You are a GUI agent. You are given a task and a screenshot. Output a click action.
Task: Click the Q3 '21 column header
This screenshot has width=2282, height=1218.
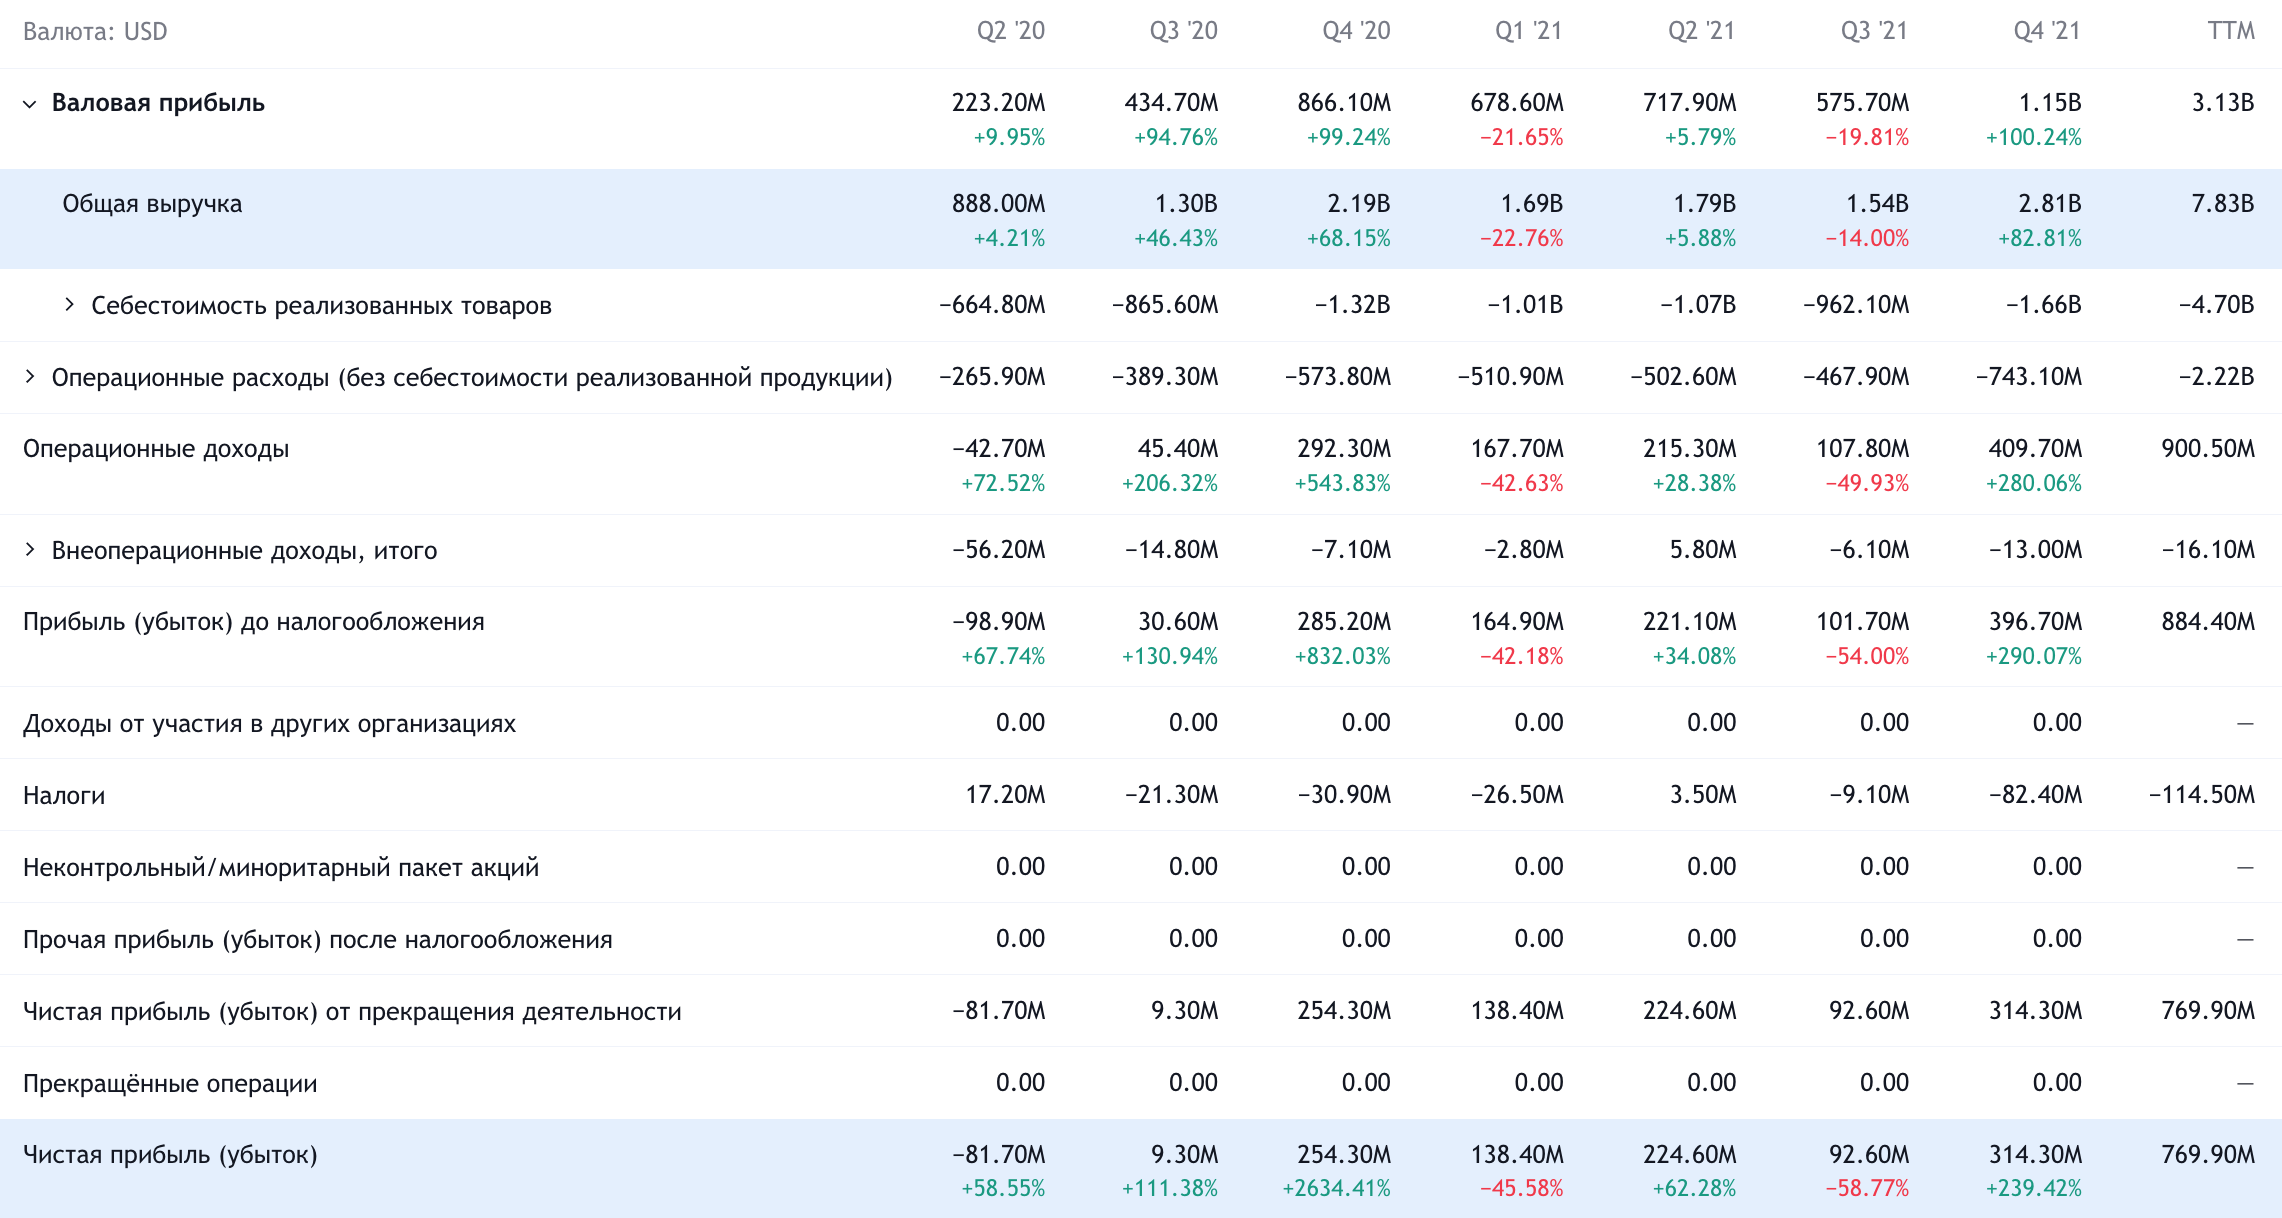click(x=1875, y=31)
